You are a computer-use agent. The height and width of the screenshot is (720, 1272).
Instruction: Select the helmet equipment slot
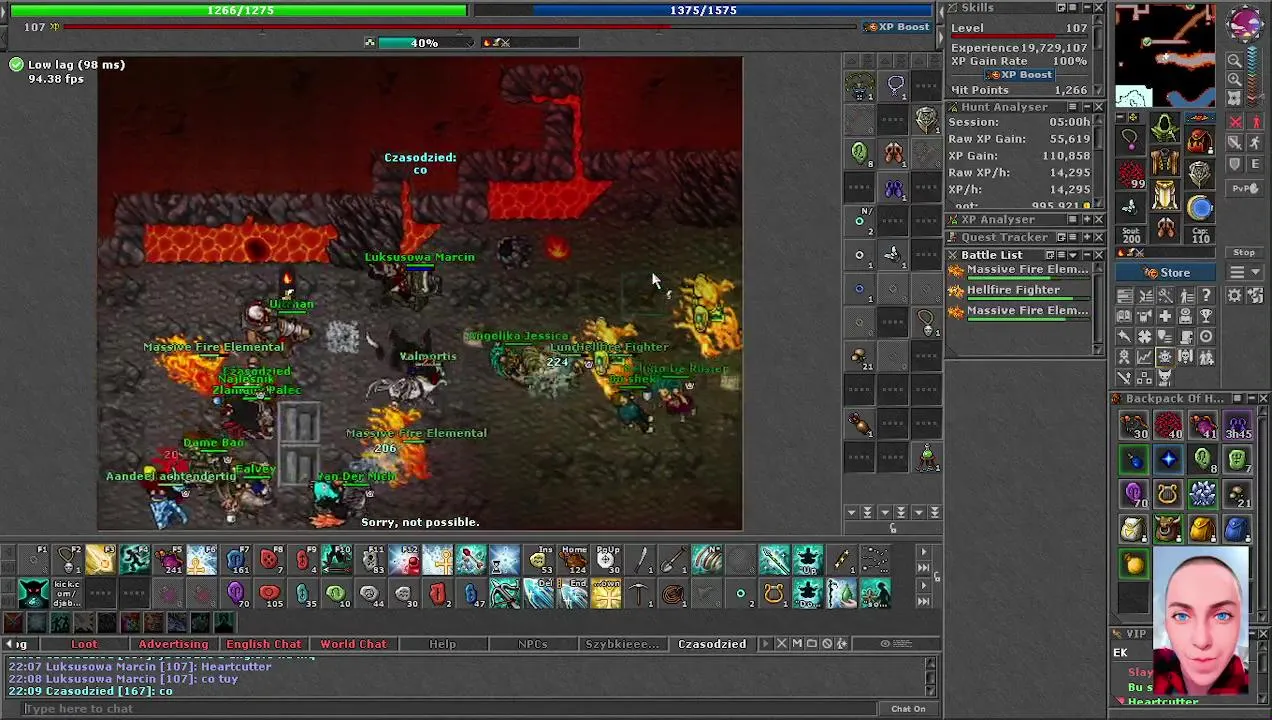click(x=1164, y=129)
